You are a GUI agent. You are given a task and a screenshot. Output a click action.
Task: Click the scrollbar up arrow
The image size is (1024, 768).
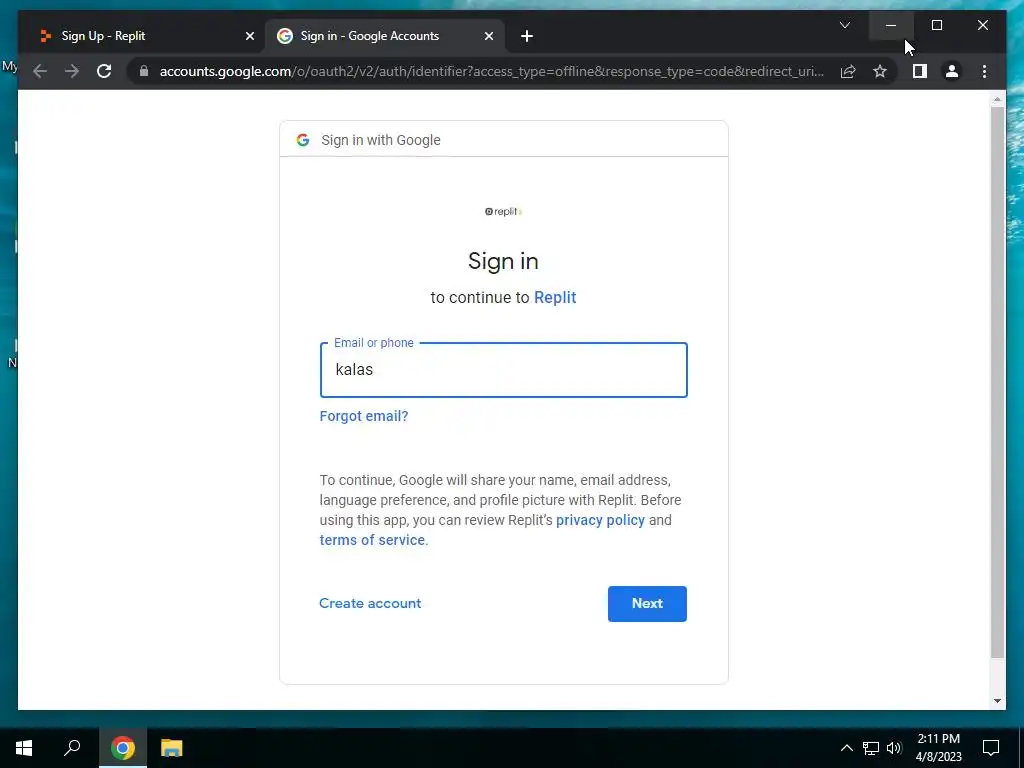997,99
